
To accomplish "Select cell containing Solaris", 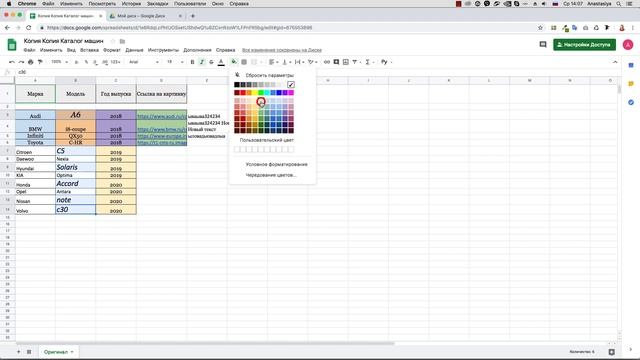I will (x=76, y=167).
